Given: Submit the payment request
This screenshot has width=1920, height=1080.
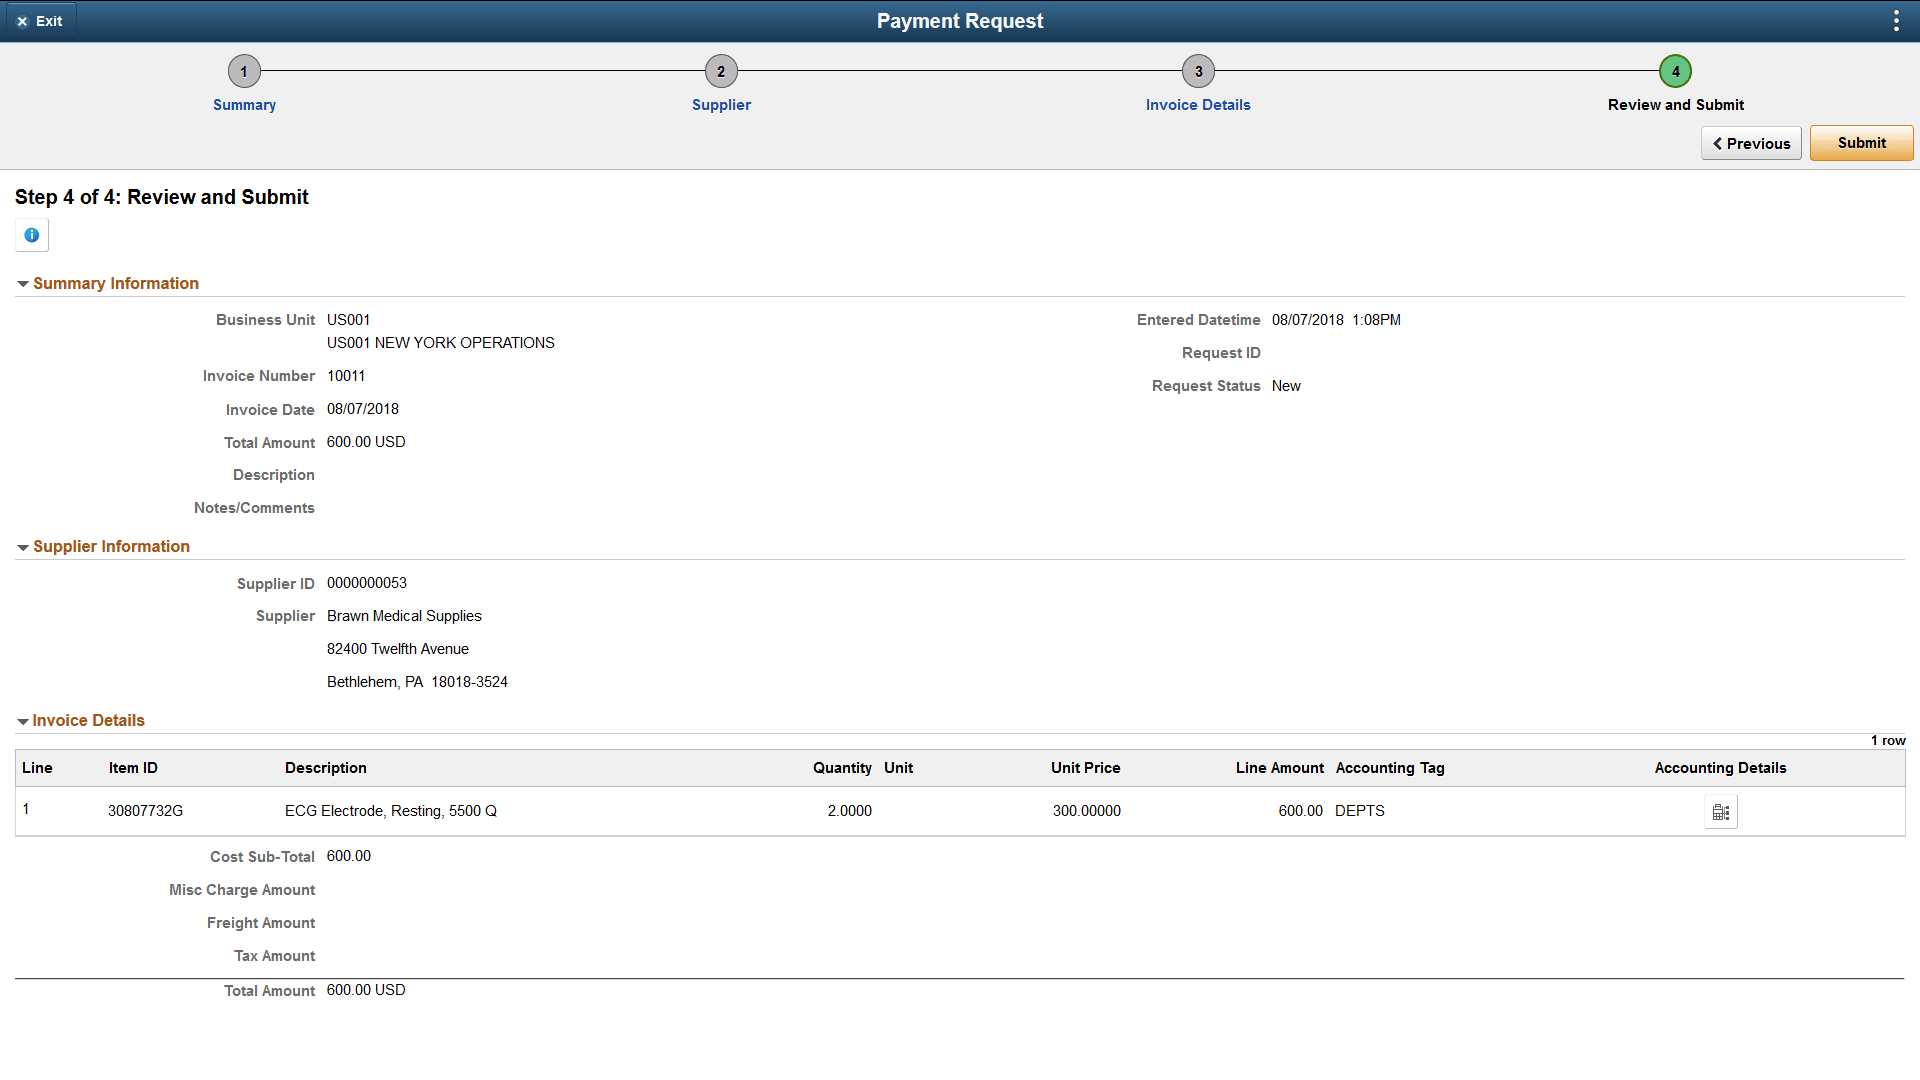Looking at the screenshot, I should tap(1860, 143).
